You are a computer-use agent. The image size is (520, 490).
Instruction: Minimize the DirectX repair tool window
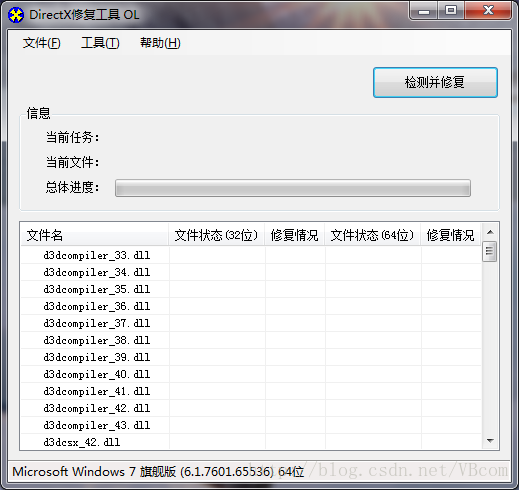tap(424, 11)
